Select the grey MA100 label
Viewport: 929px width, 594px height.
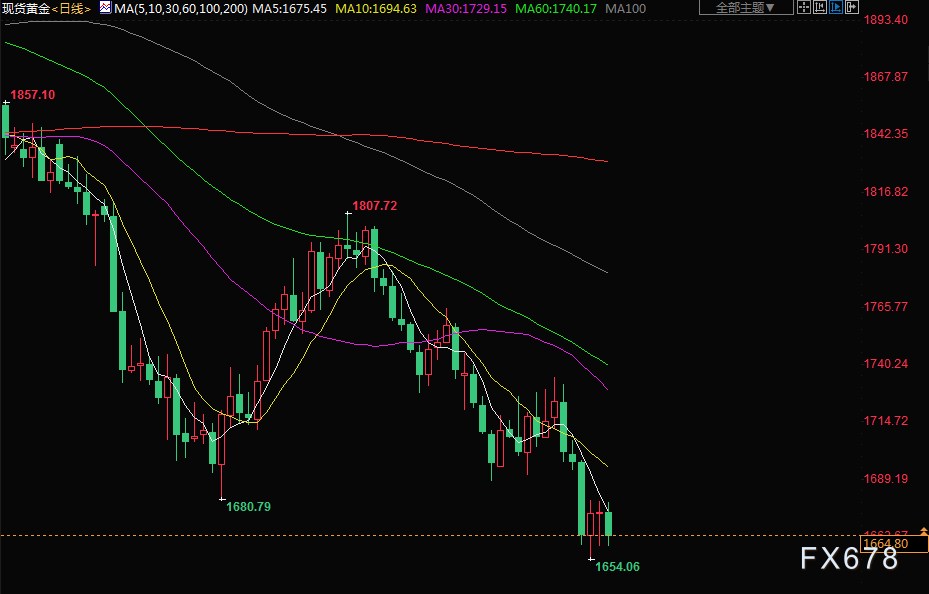(626, 9)
